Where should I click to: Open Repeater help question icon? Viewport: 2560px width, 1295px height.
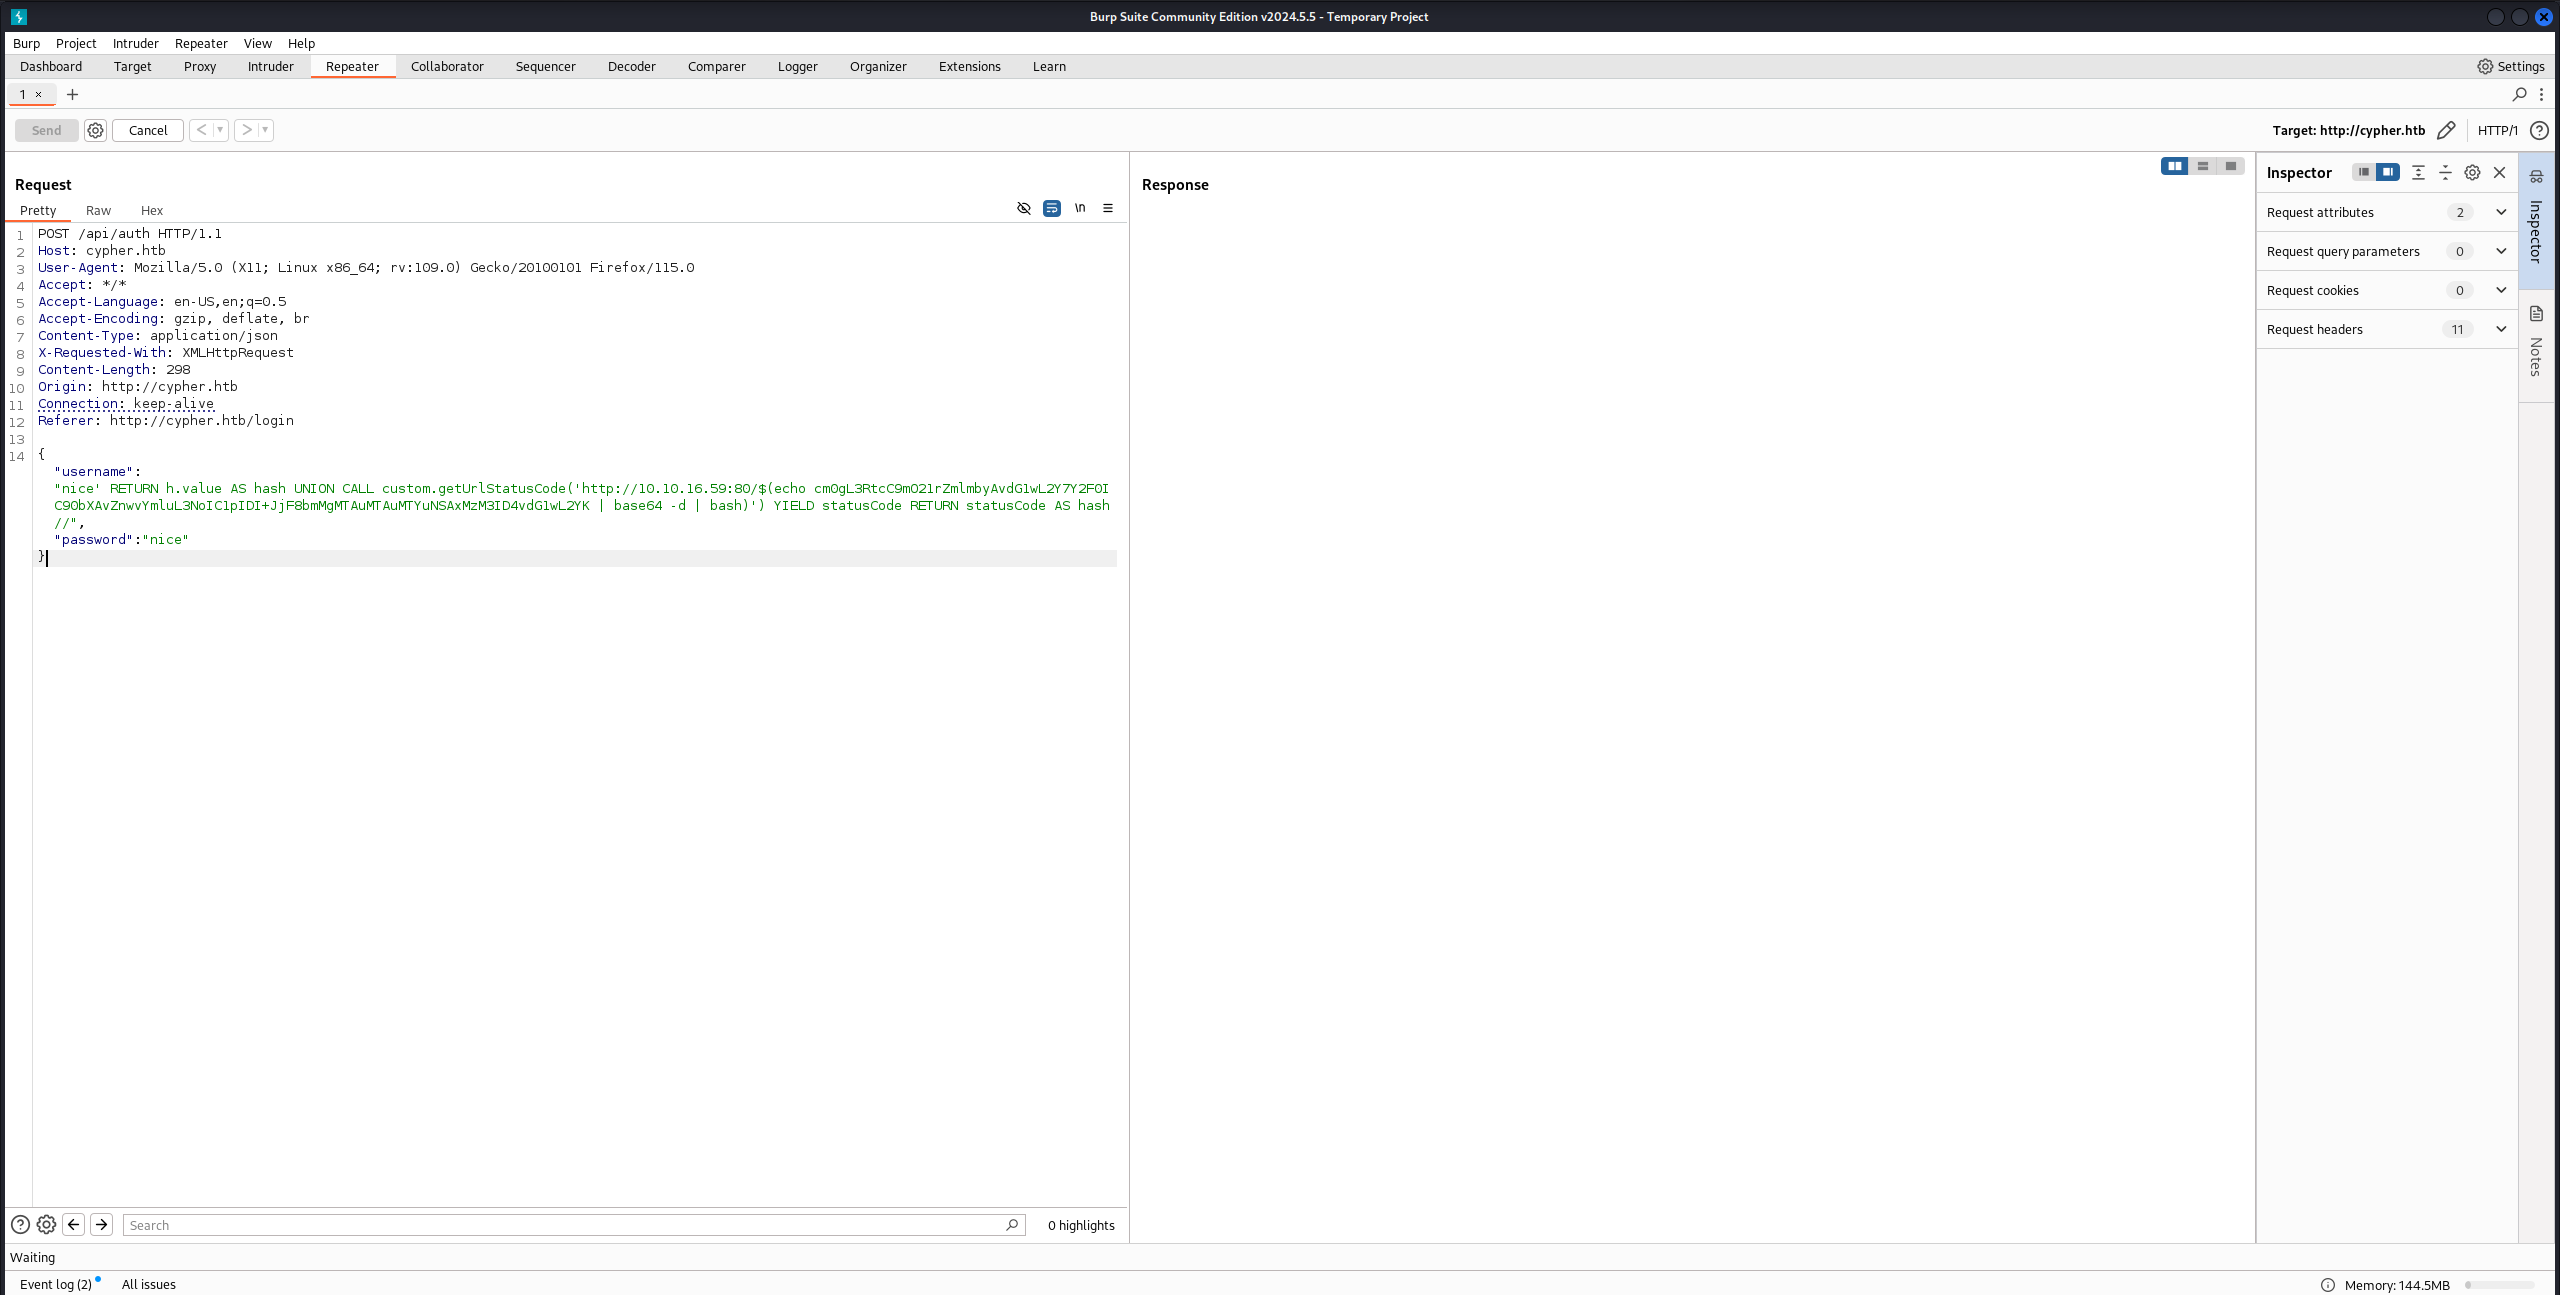2539,130
